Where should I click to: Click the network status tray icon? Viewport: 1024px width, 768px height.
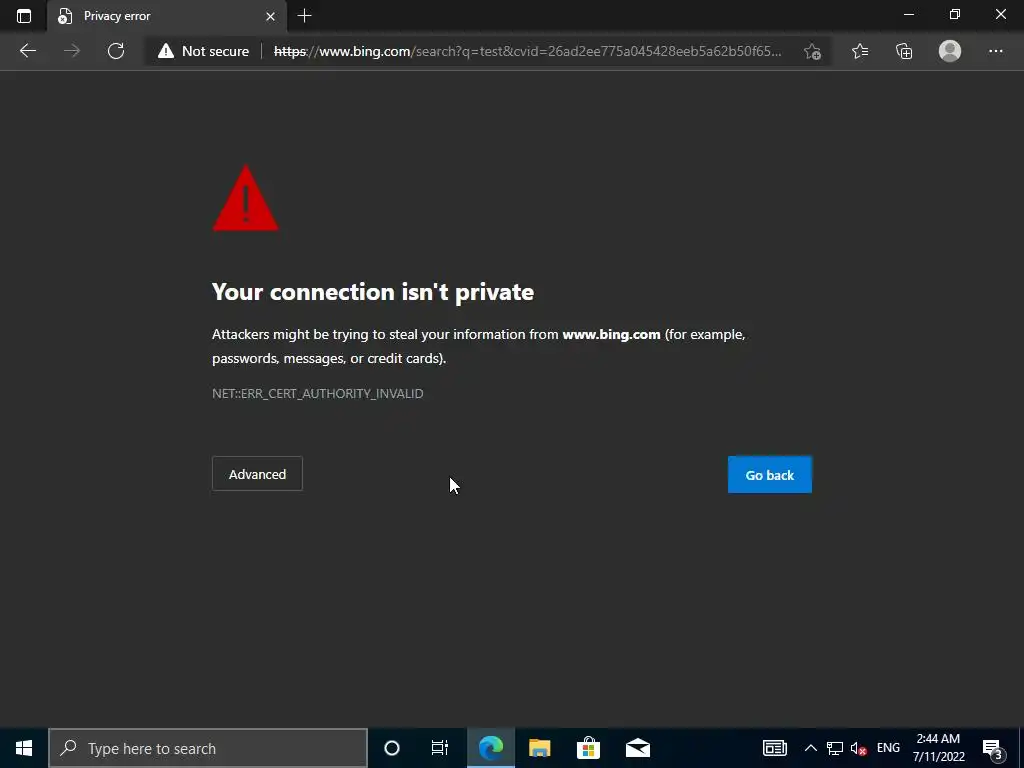click(x=835, y=748)
